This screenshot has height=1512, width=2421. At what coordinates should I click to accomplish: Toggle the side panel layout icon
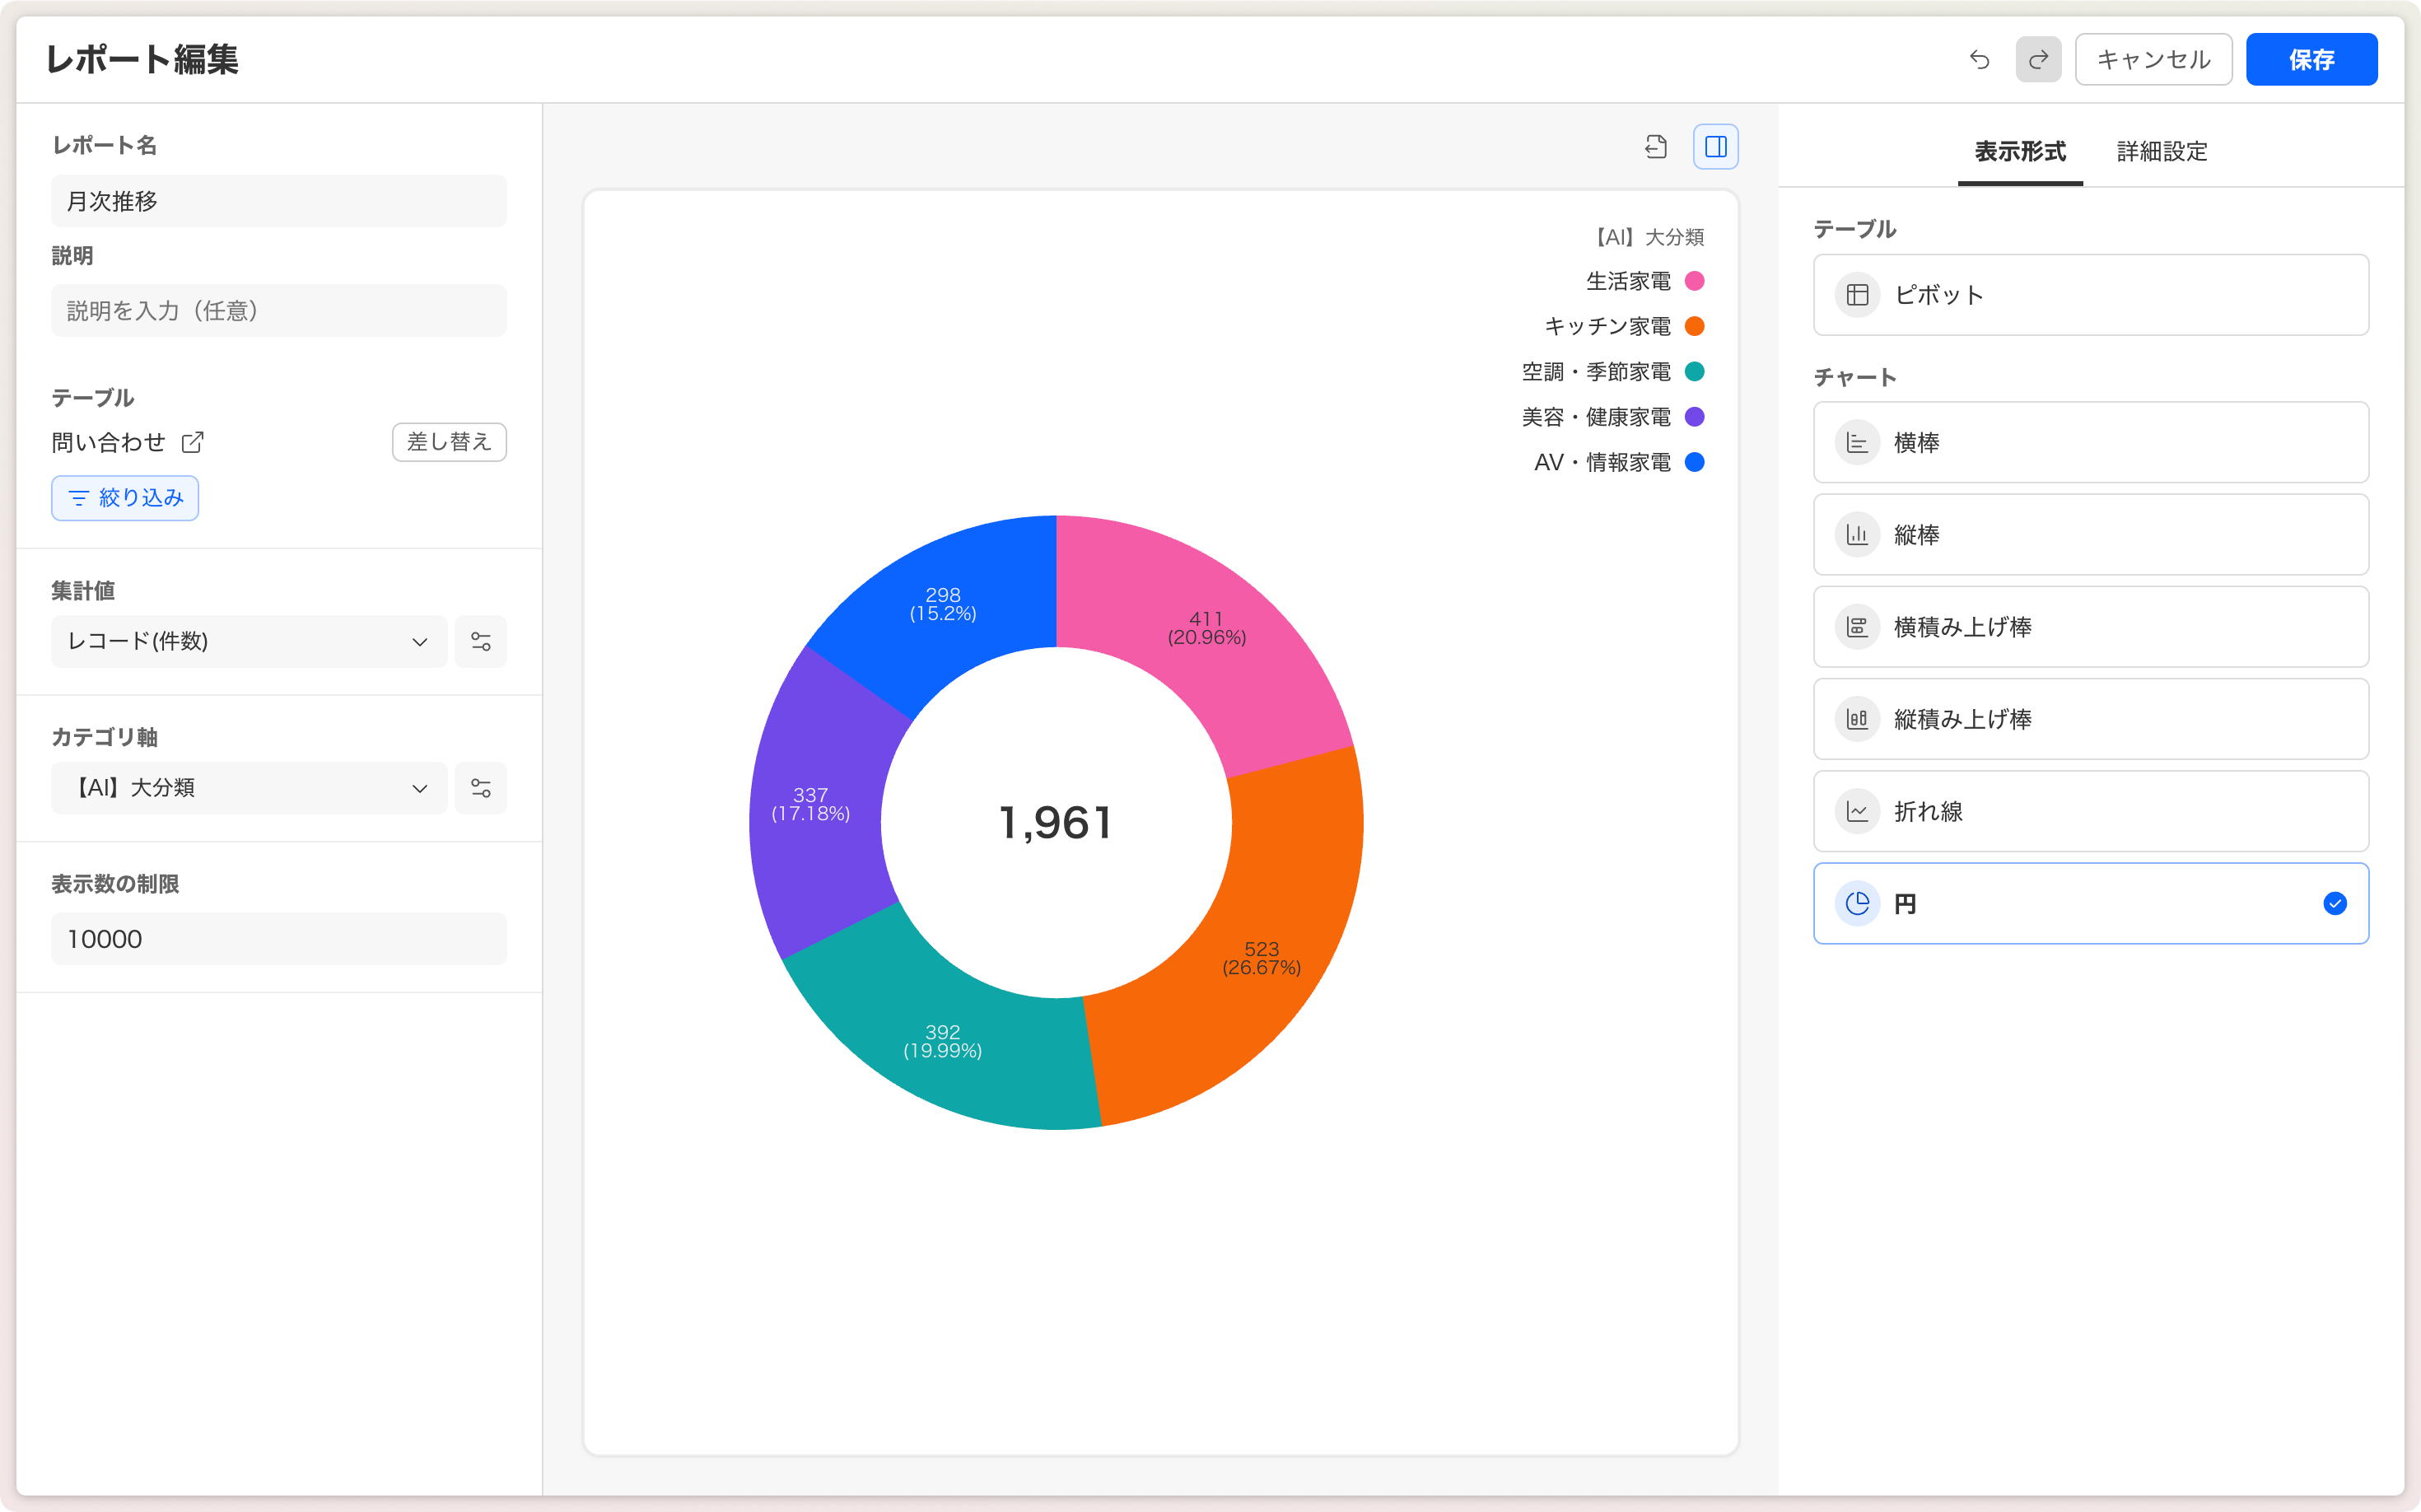pyautogui.click(x=1715, y=147)
